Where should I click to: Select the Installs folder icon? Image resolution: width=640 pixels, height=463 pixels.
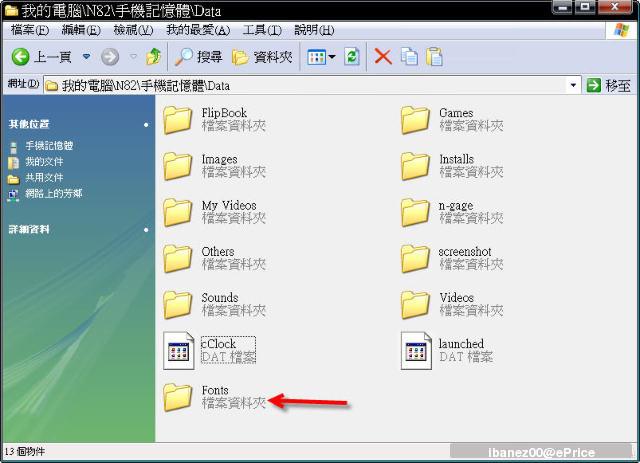pos(415,166)
